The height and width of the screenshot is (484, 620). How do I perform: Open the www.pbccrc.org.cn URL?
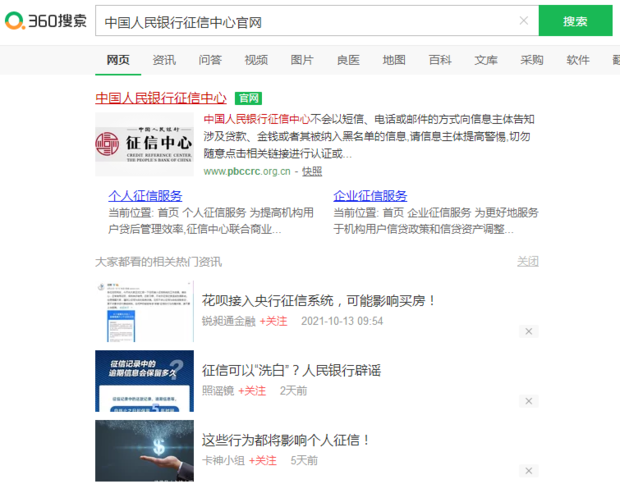(247, 171)
